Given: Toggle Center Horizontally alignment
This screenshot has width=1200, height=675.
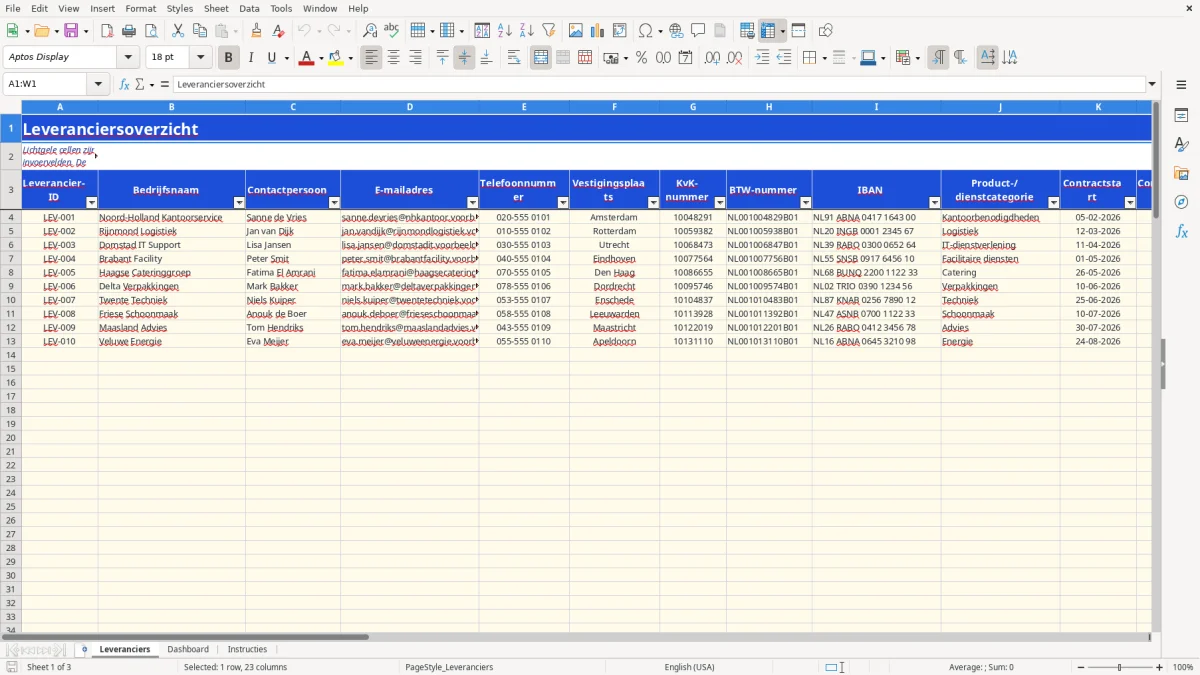Looking at the screenshot, I should click(x=394, y=58).
